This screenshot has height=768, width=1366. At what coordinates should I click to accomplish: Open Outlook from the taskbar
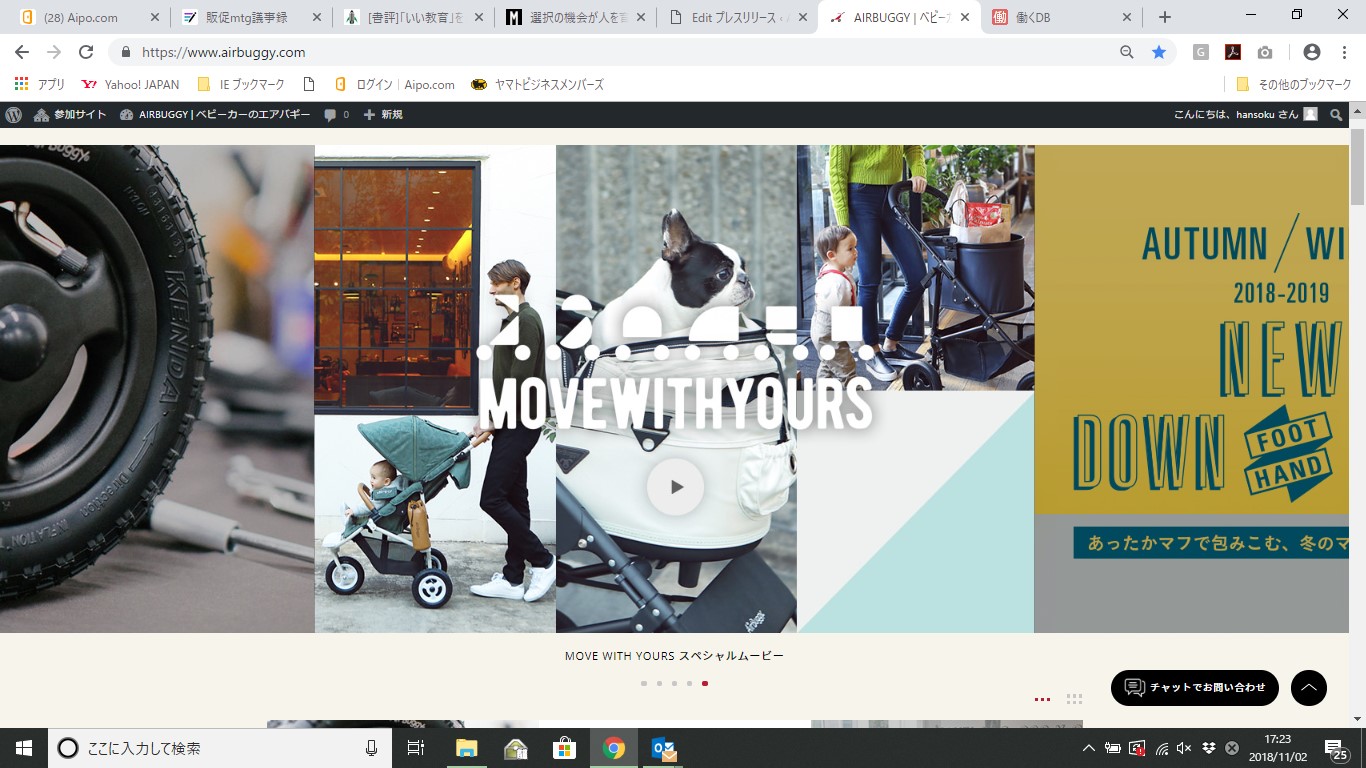(x=663, y=748)
